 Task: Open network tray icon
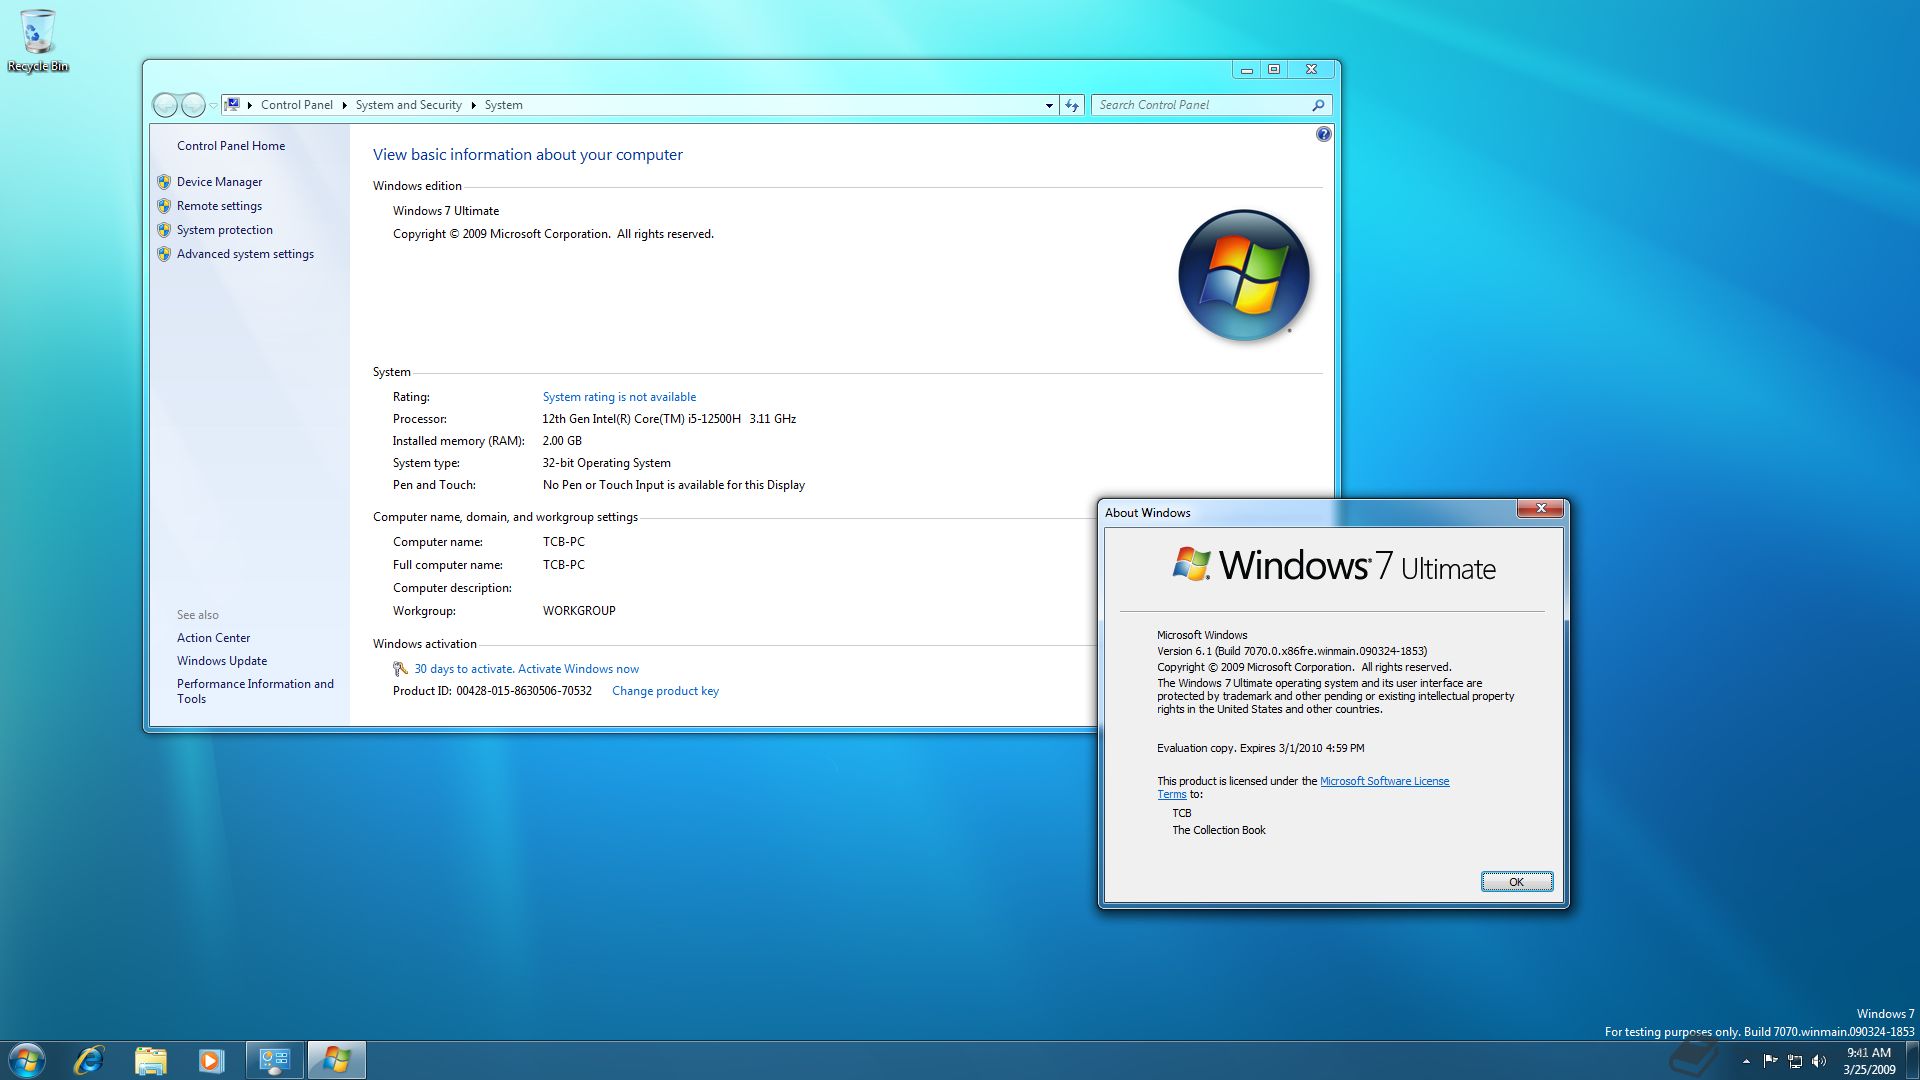pyautogui.click(x=1795, y=1061)
